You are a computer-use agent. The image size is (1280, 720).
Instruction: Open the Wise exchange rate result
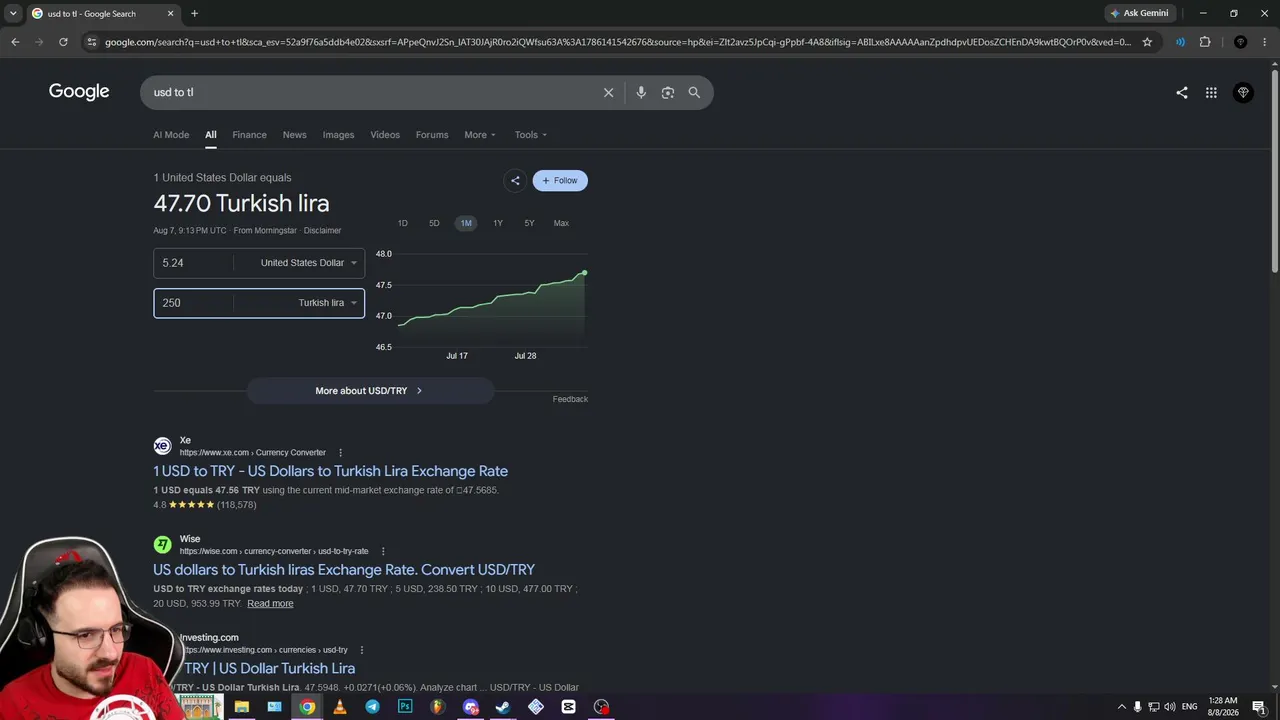click(344, 570)
